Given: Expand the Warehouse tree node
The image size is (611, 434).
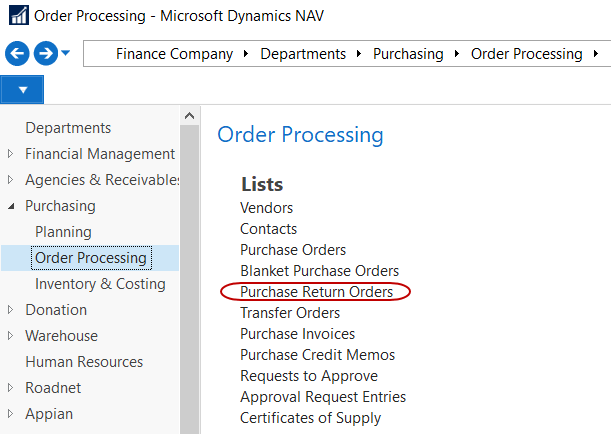Looking at the screenshot, I should (x=11, y=336).
